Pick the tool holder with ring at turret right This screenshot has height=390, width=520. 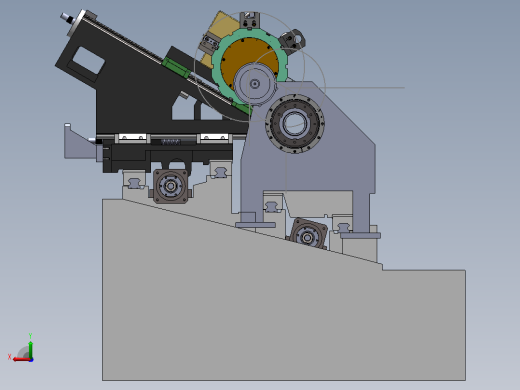tap(292, 40)
